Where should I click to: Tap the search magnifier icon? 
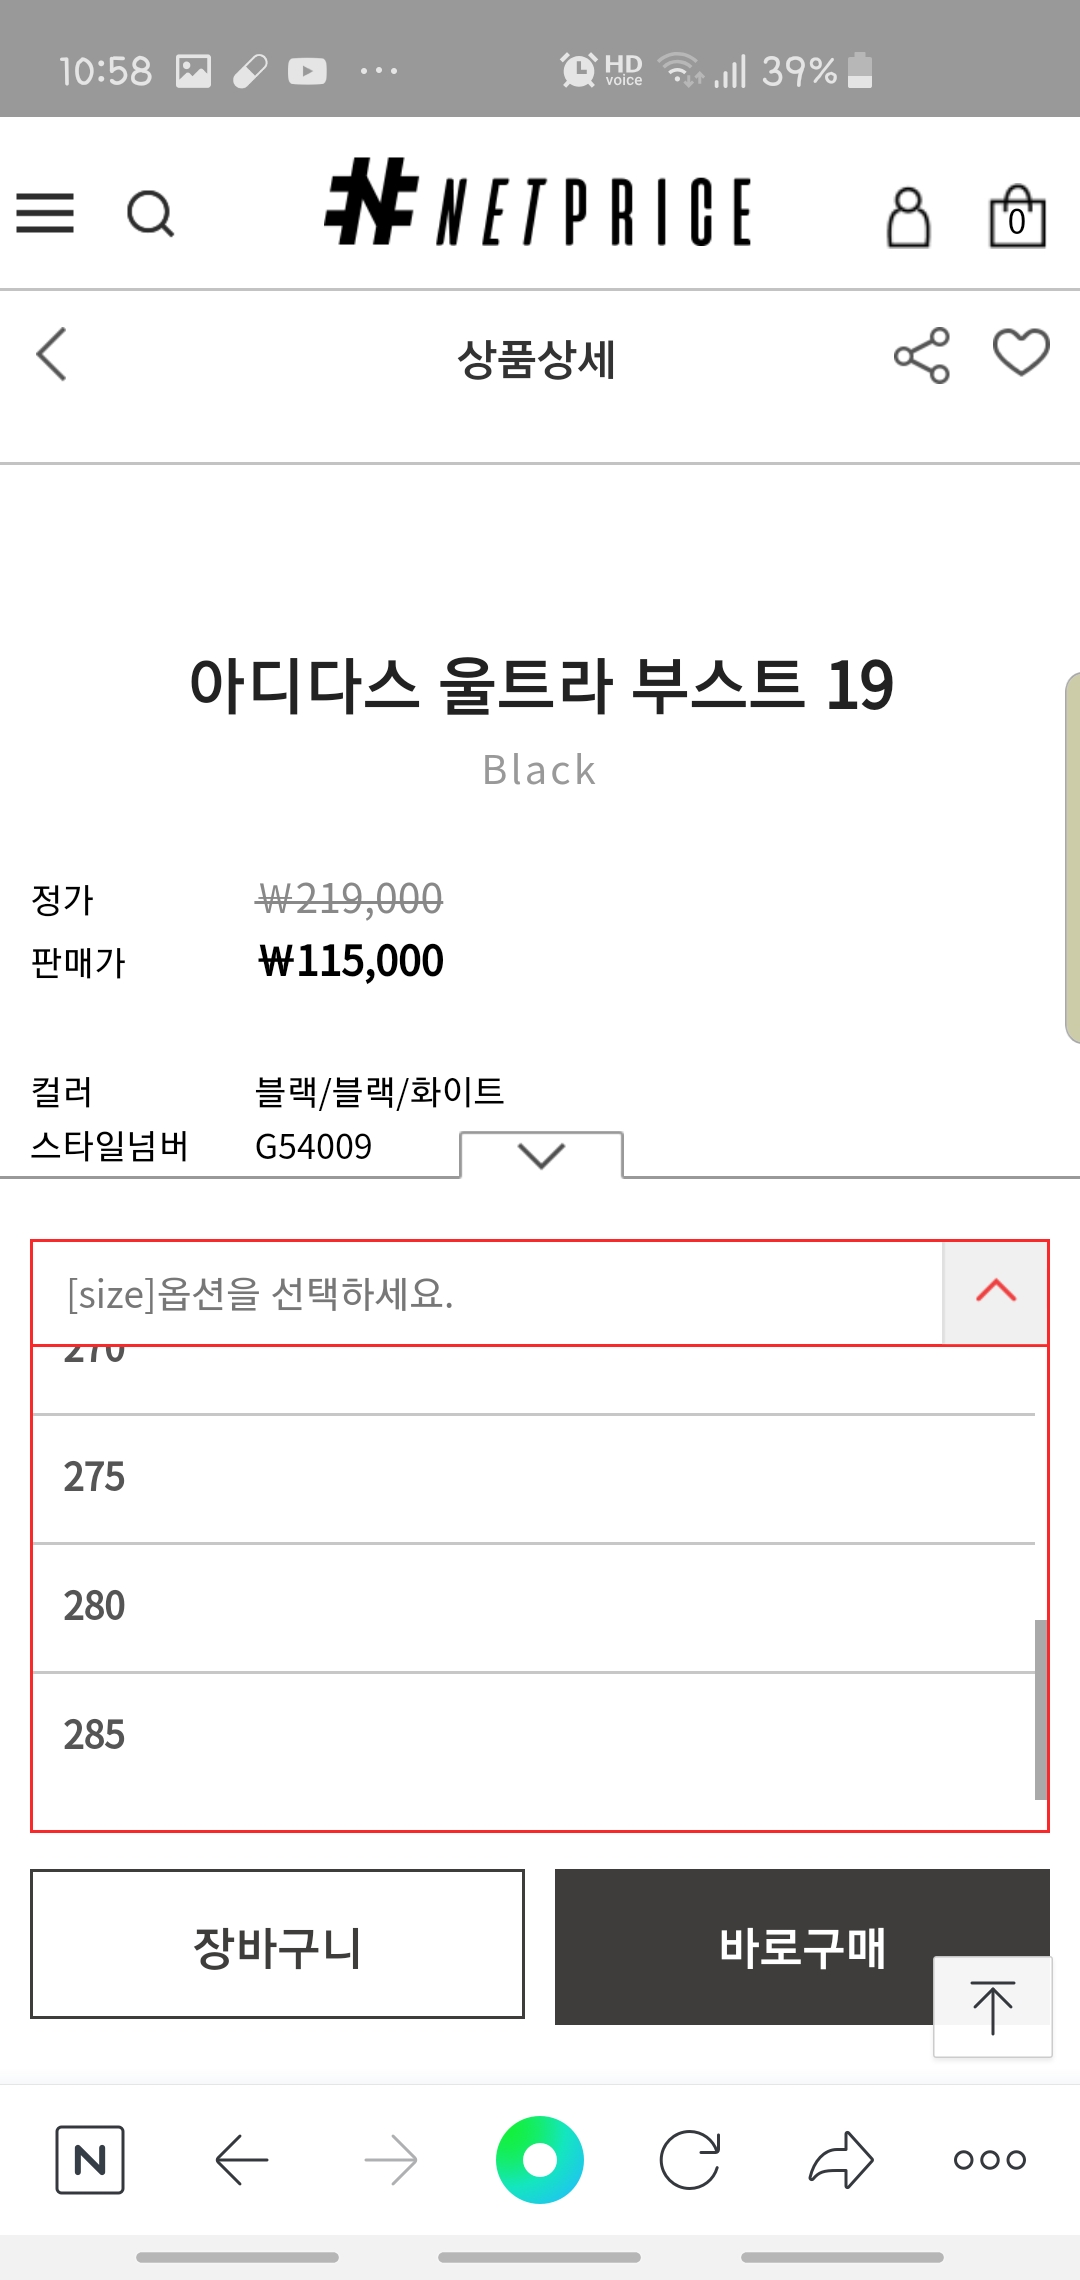(151, 213)
